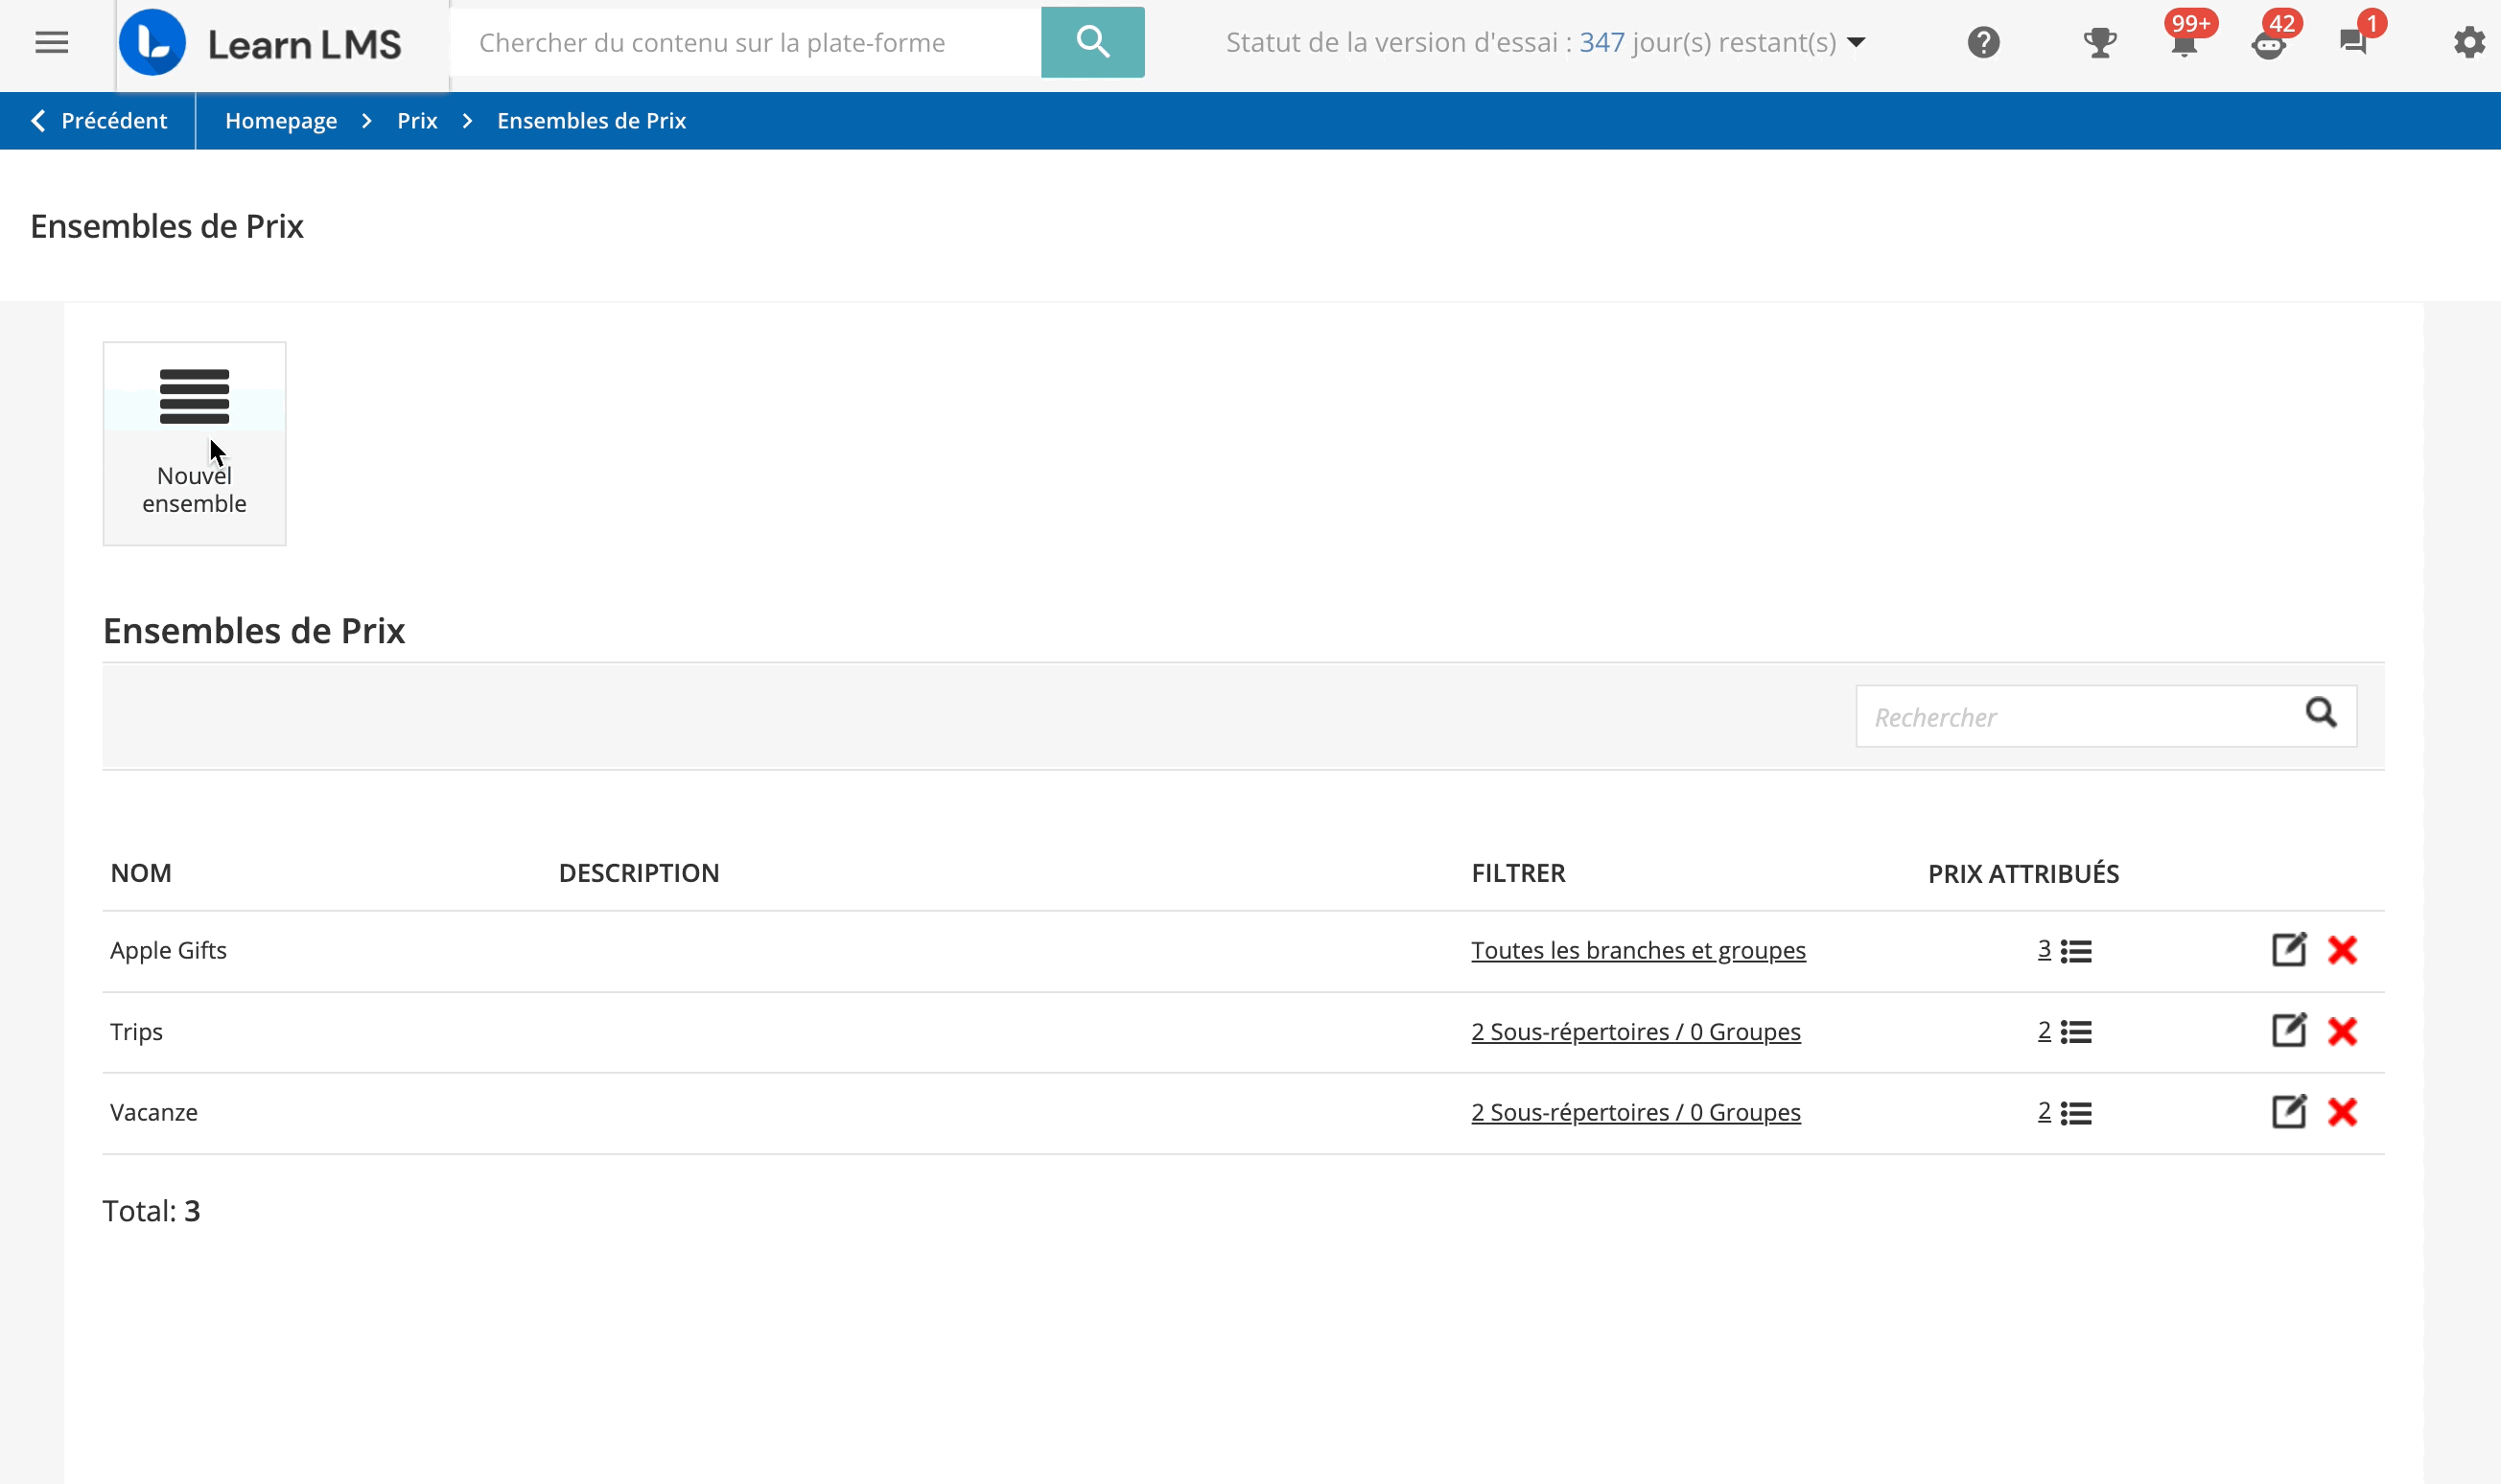
Task: Click the Rechercher magnifier icon
Action: pyautogui.click(x=2321, y=713)
